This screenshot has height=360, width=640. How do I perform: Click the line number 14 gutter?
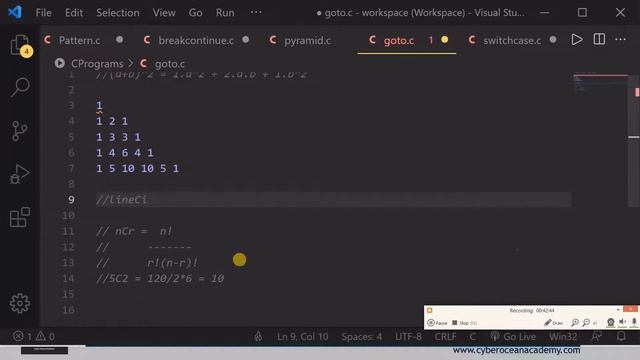(x=68, y=278)
